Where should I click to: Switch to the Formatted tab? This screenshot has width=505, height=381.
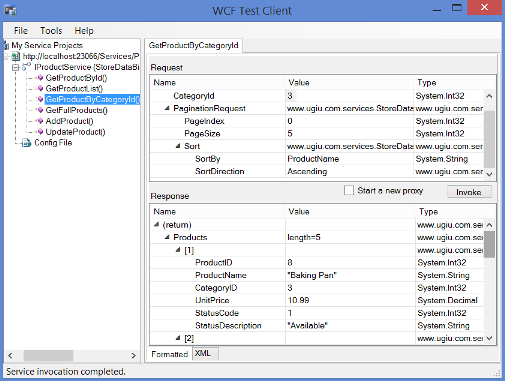coord(169,354)
